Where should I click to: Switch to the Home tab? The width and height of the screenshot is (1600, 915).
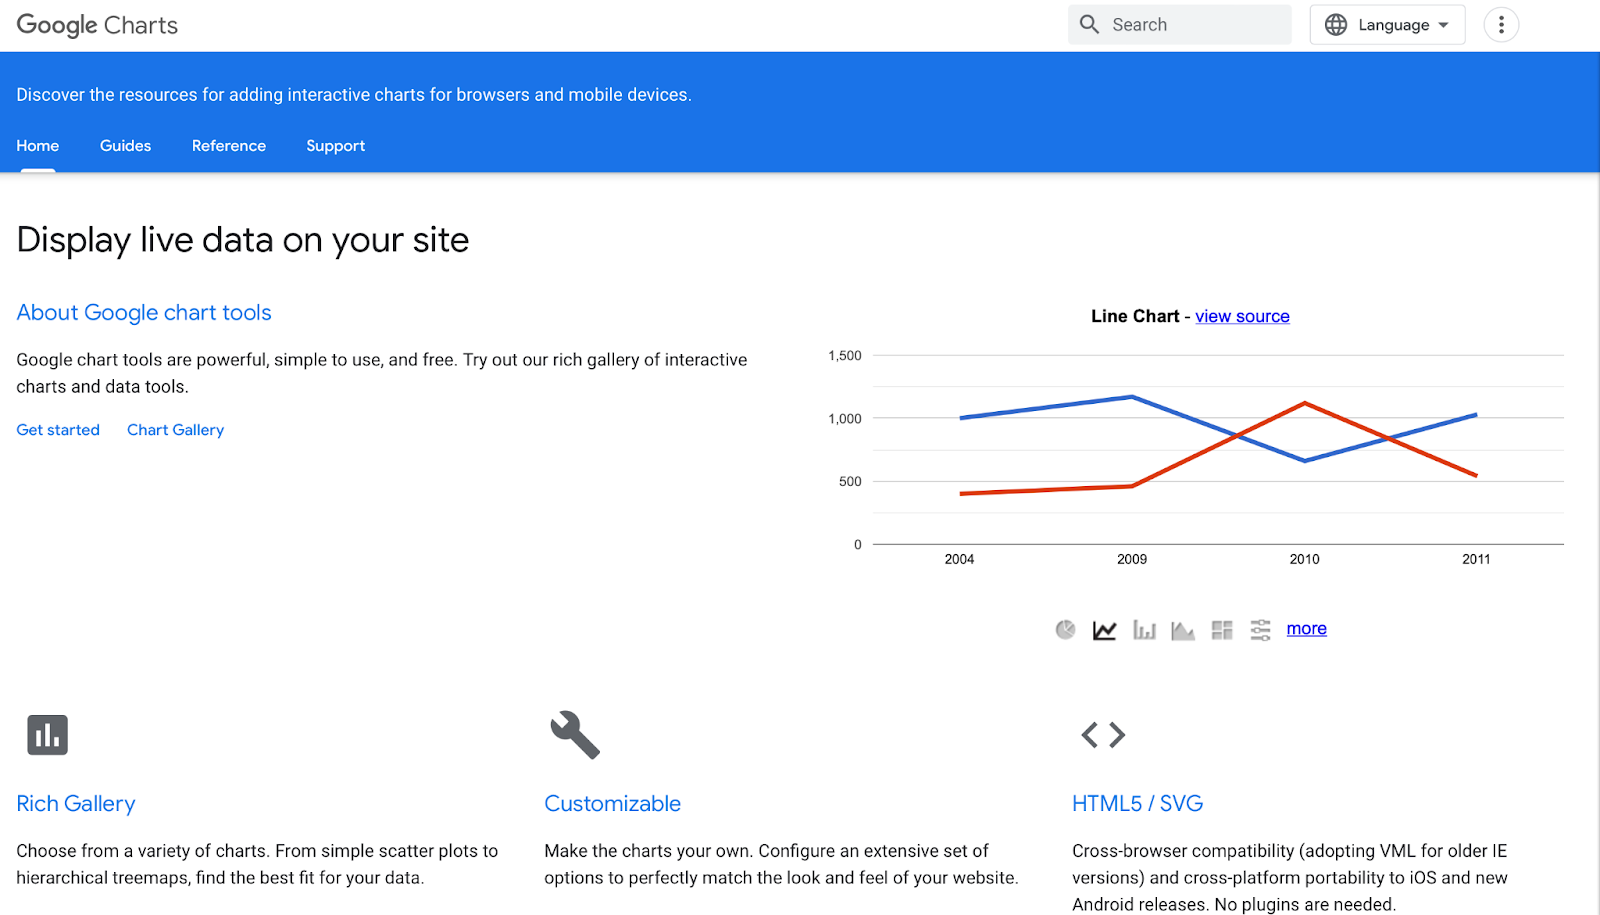[x=38, y=146]
